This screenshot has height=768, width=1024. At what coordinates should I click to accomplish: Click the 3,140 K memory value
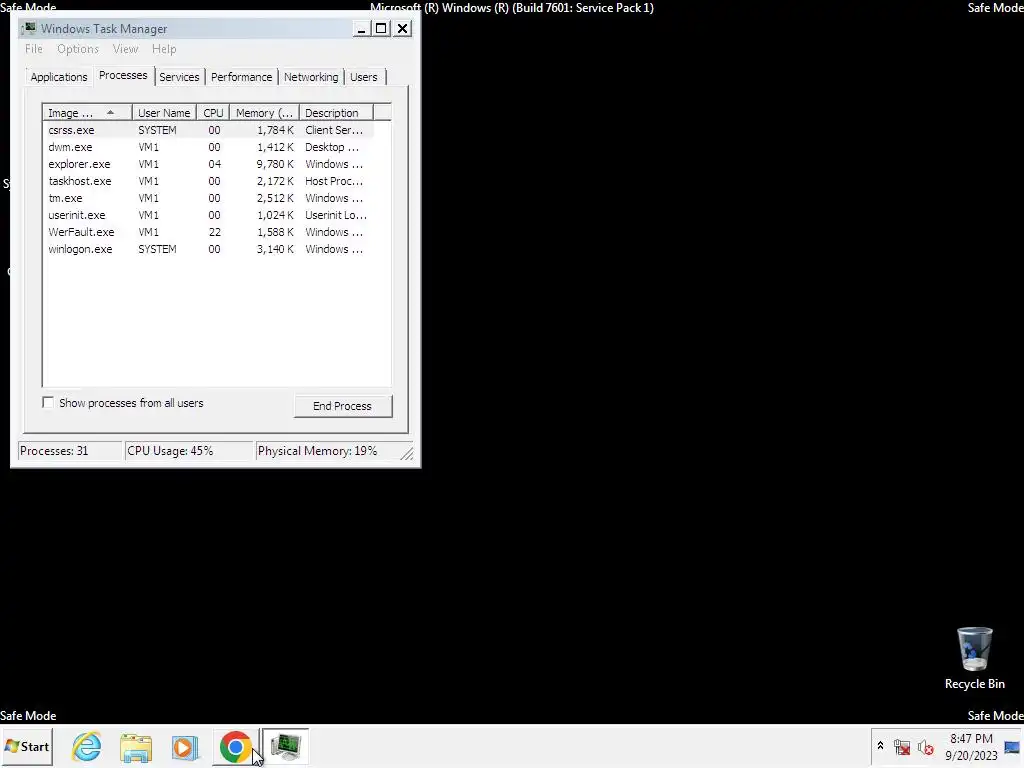[275, 249]
